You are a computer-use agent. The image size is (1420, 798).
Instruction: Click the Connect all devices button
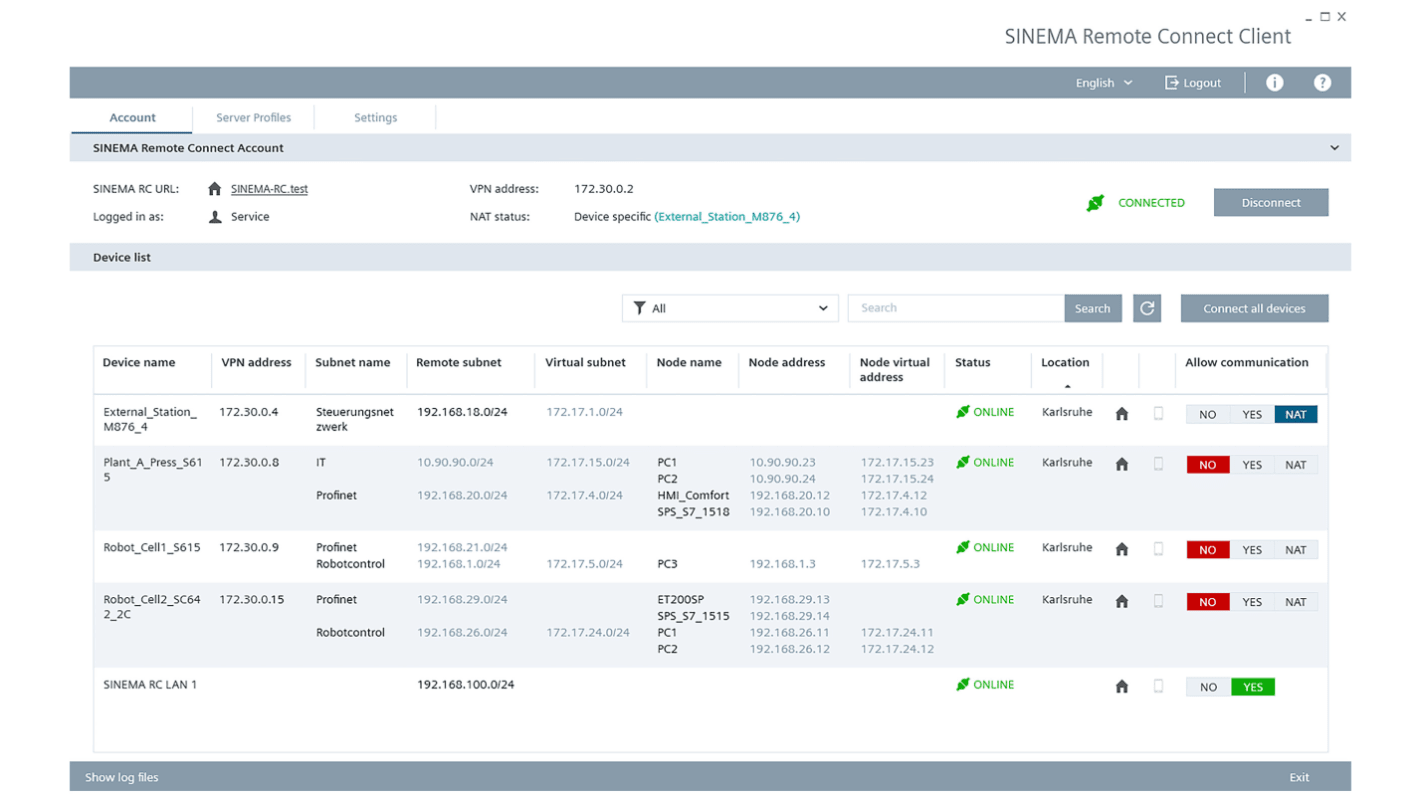(x=1254, y=308)
